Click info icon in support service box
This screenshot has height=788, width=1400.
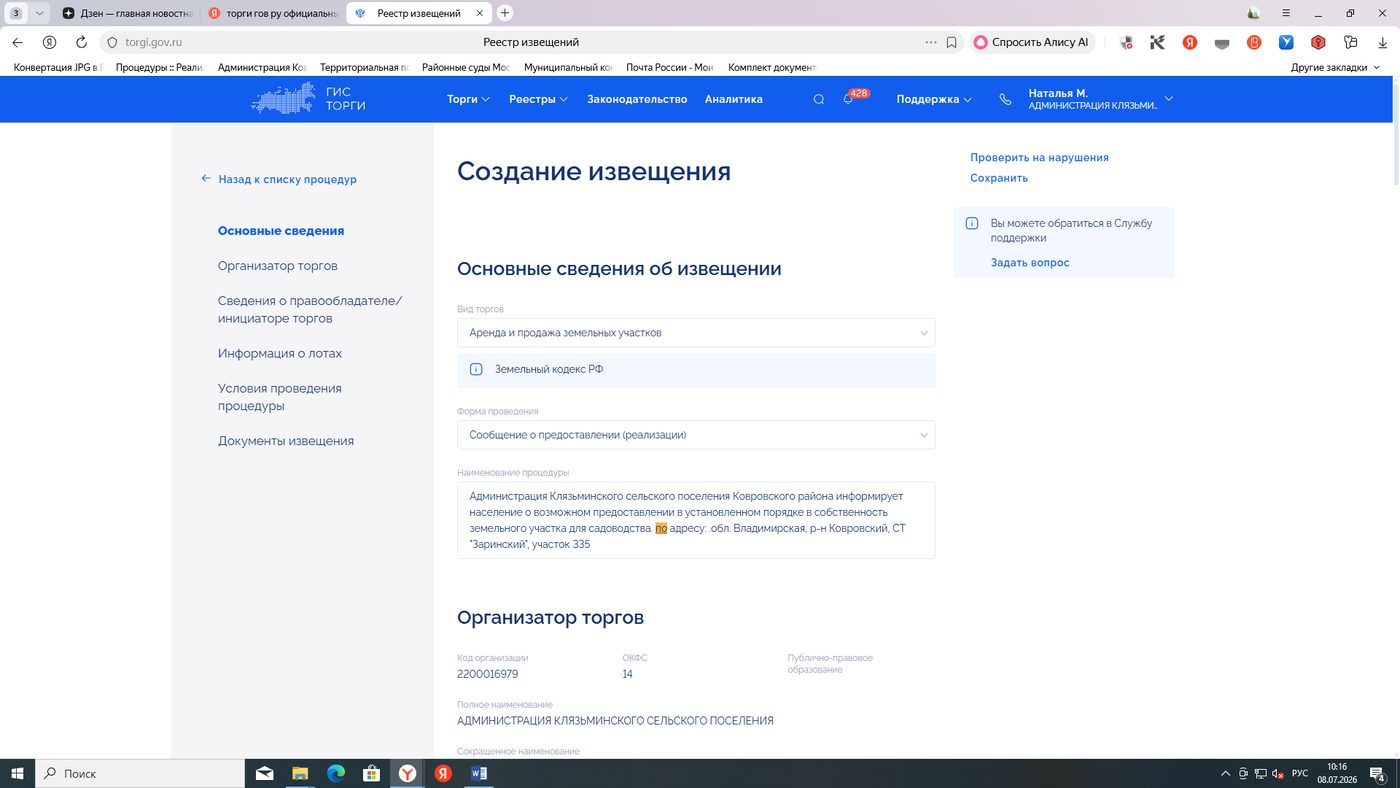coord(972,224)
